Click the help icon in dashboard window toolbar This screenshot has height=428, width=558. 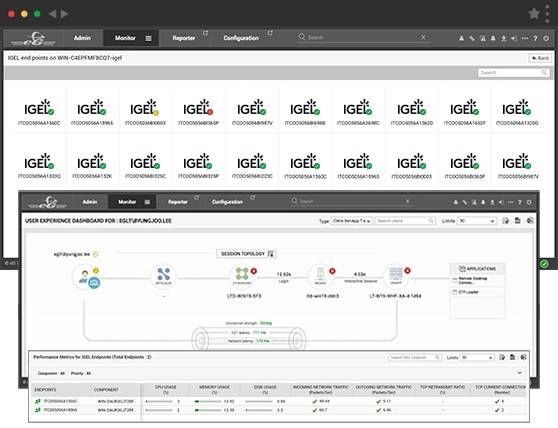(x=520, y=202)
